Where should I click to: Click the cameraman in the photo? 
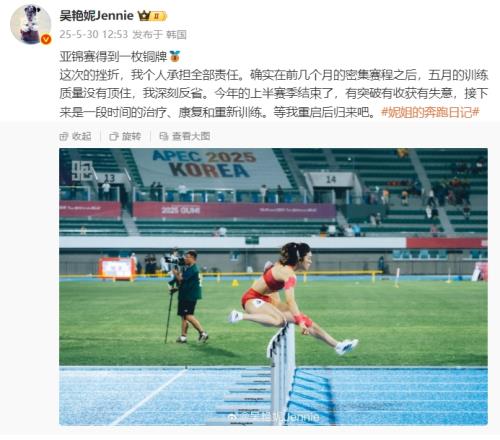187,297
